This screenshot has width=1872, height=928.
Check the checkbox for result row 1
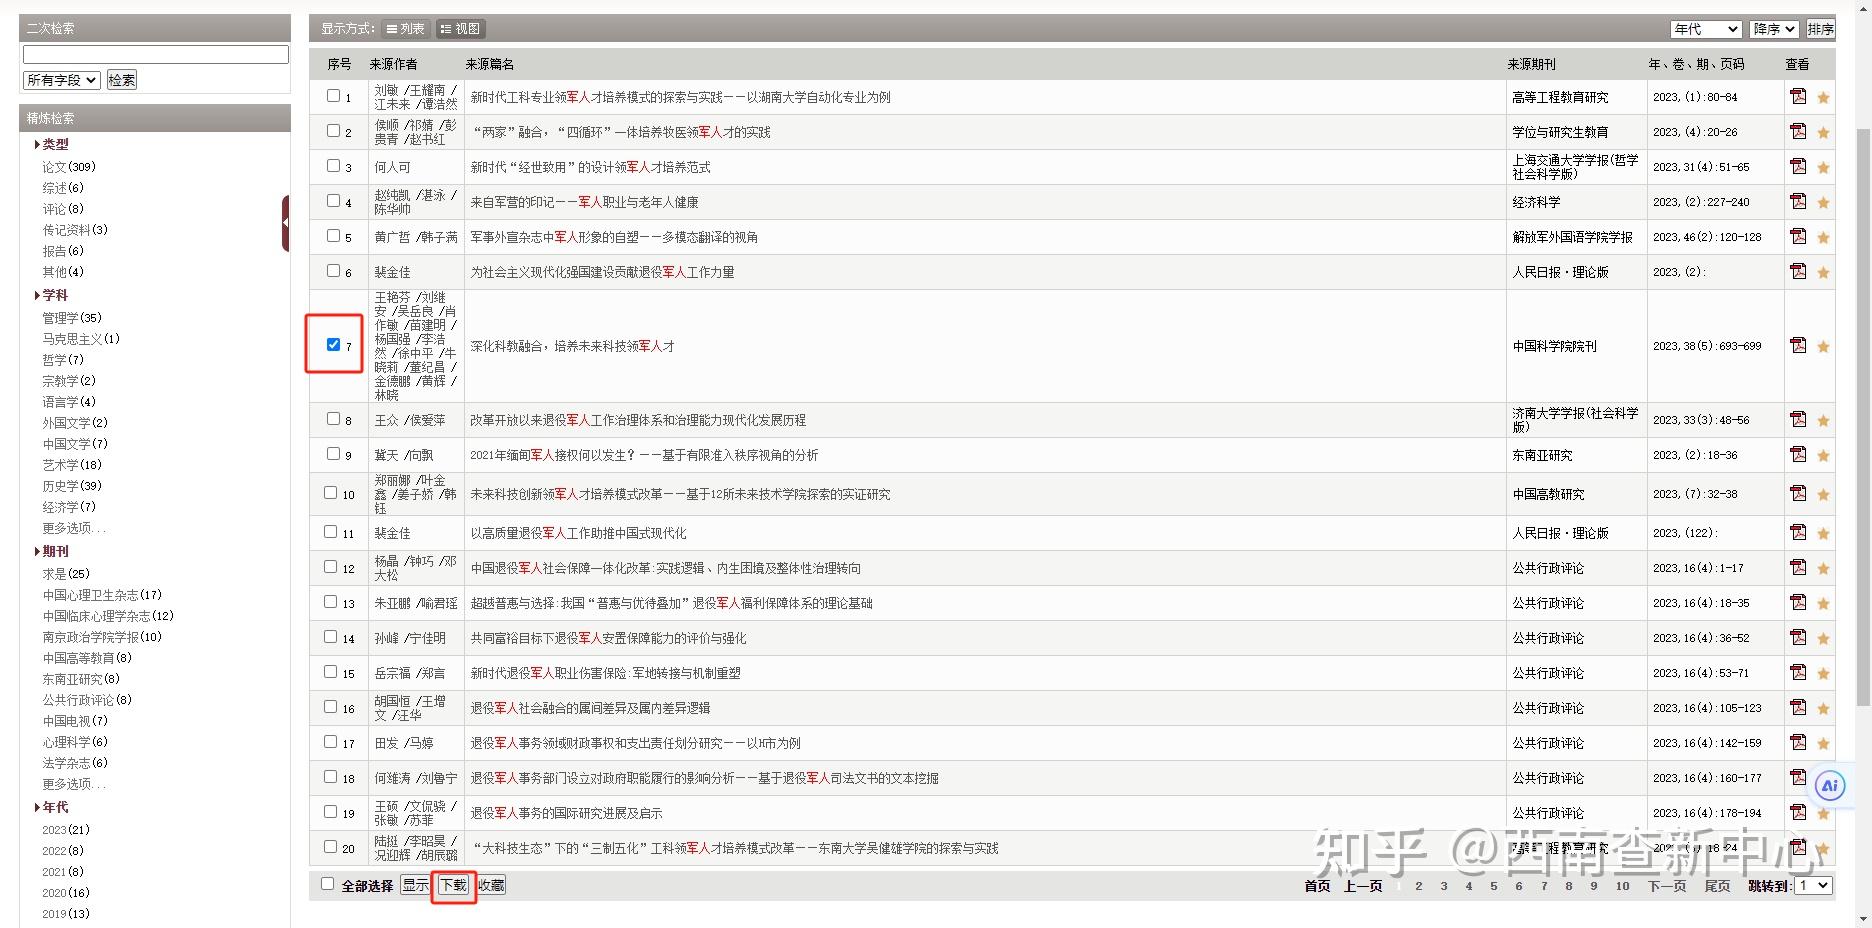pos(331,96)
